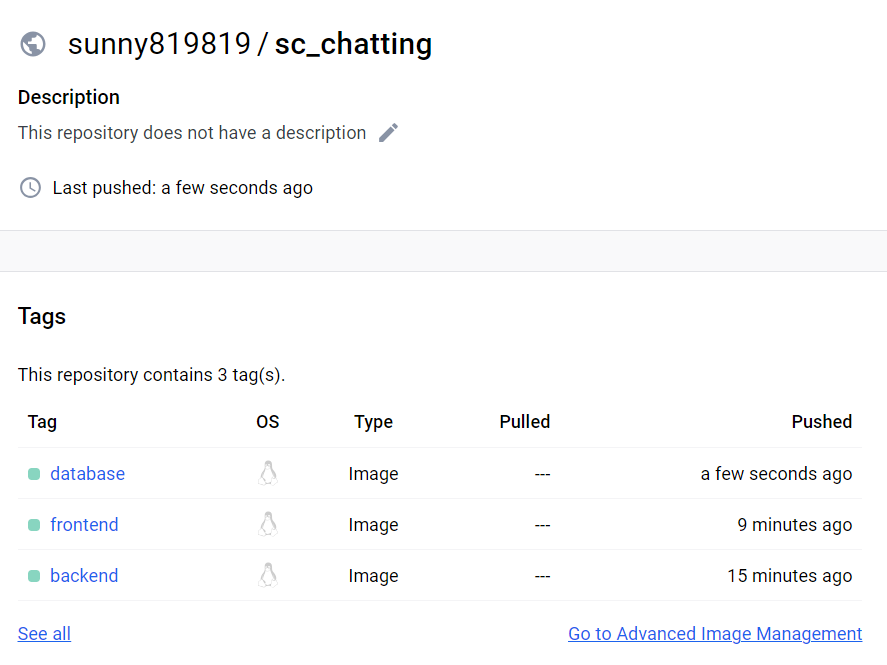The width and height of the screenshot is (887, 665).
Task: Click the Pulled column header
Action: (524, 422)
